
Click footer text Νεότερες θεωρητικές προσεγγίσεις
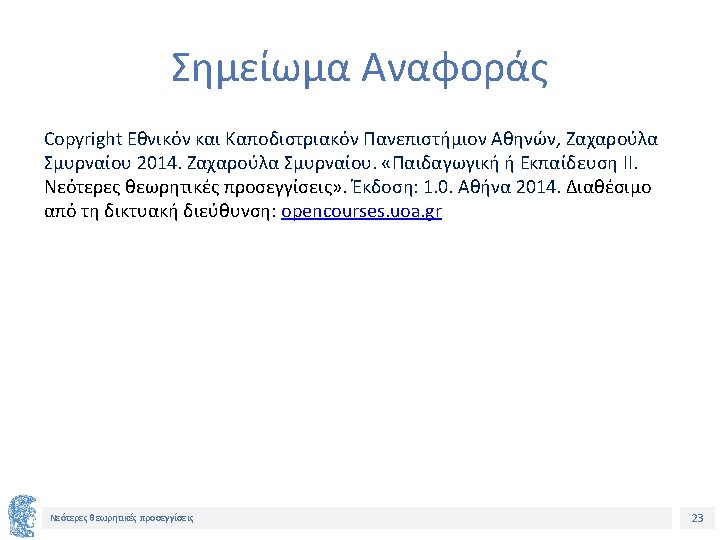(122, 518)
